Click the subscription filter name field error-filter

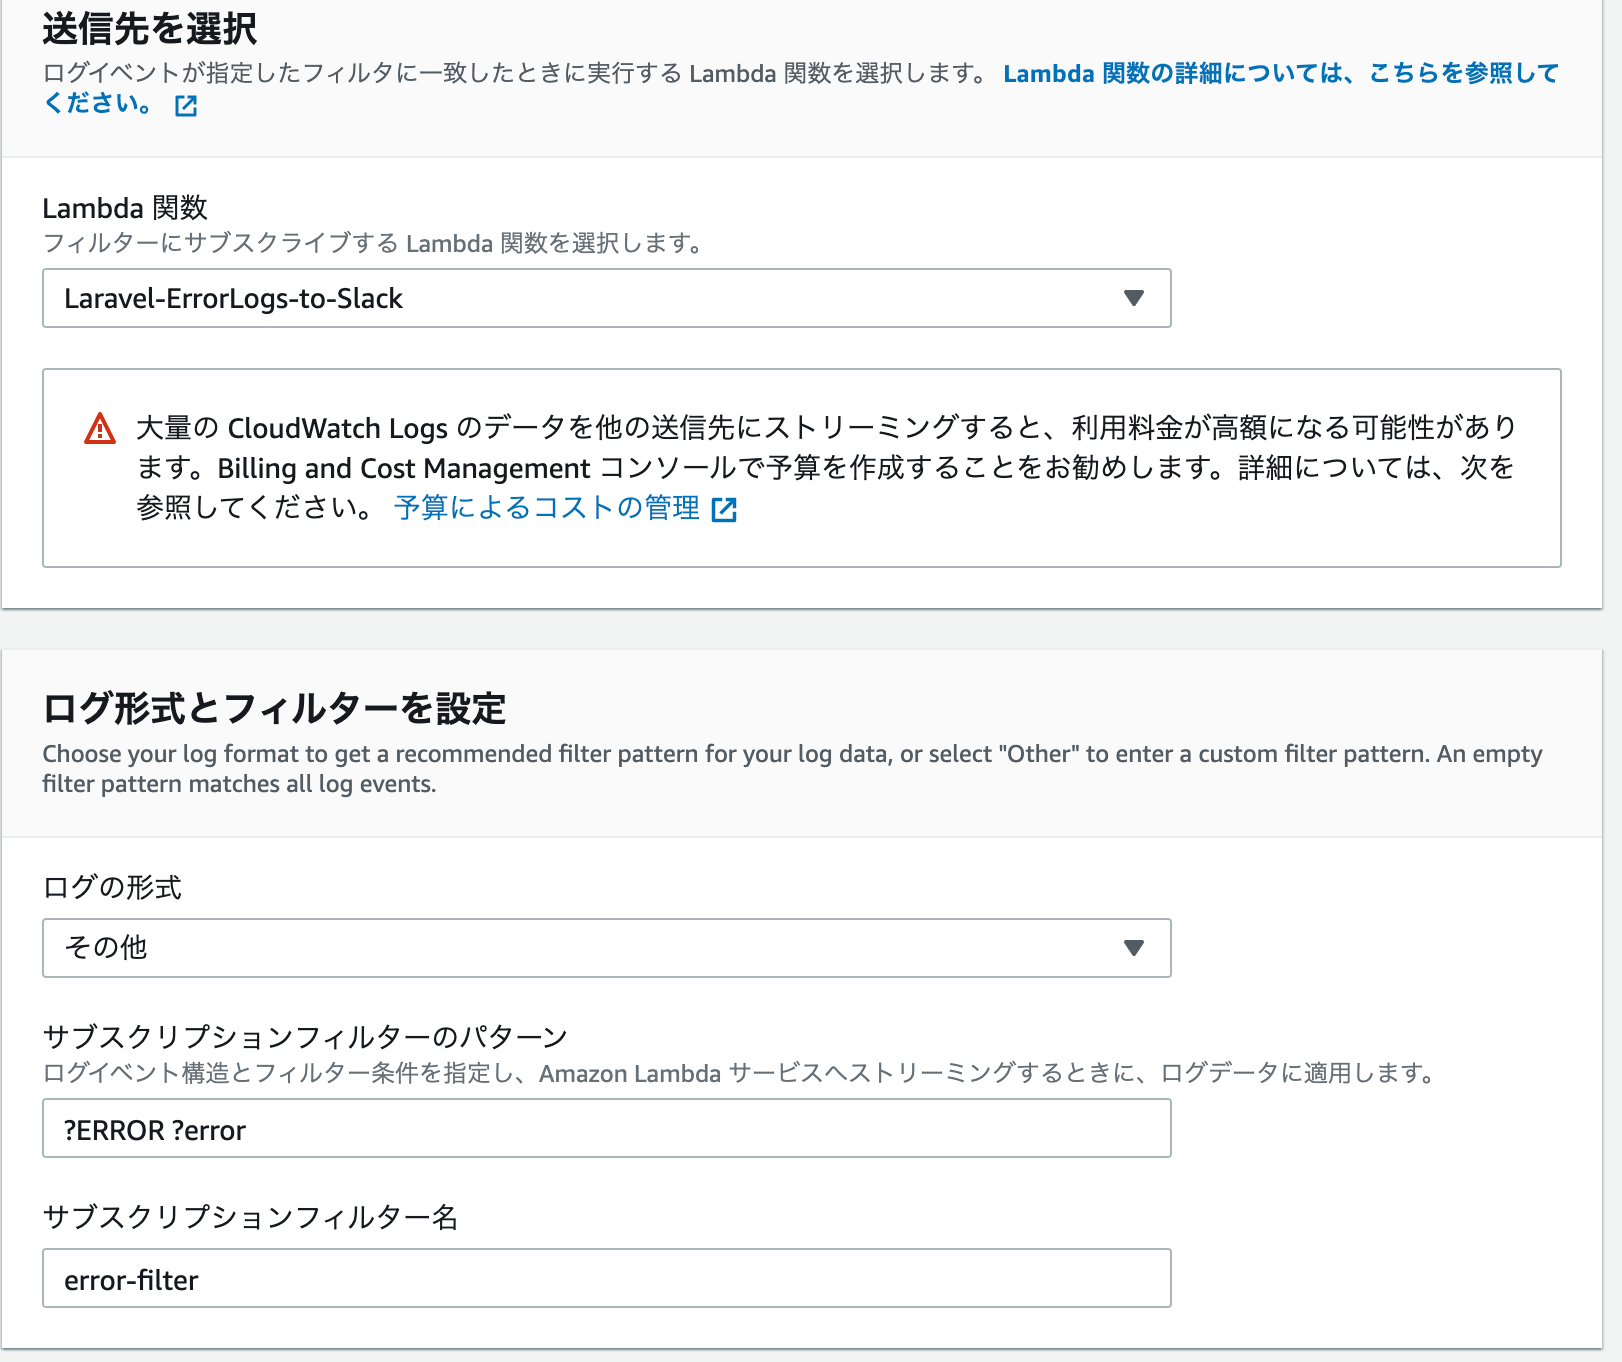click(x=606, y=1278)
